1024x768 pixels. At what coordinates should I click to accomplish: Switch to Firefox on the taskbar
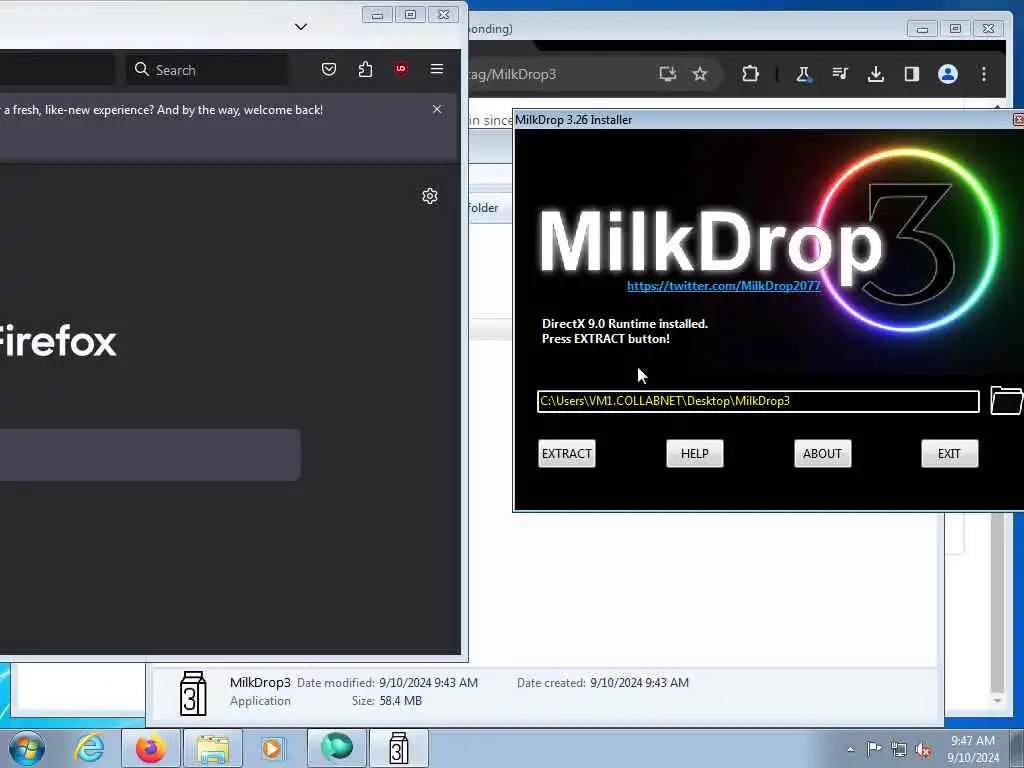(150, 748)
